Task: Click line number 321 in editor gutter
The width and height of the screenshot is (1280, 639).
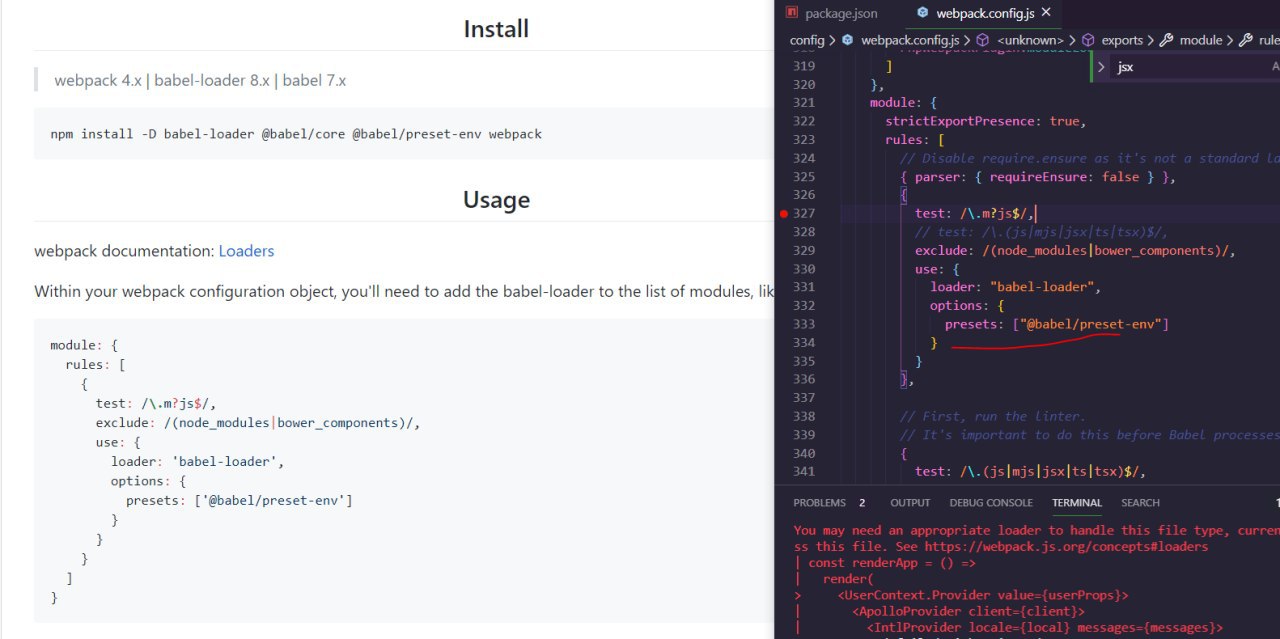Action: coord(803,103)
